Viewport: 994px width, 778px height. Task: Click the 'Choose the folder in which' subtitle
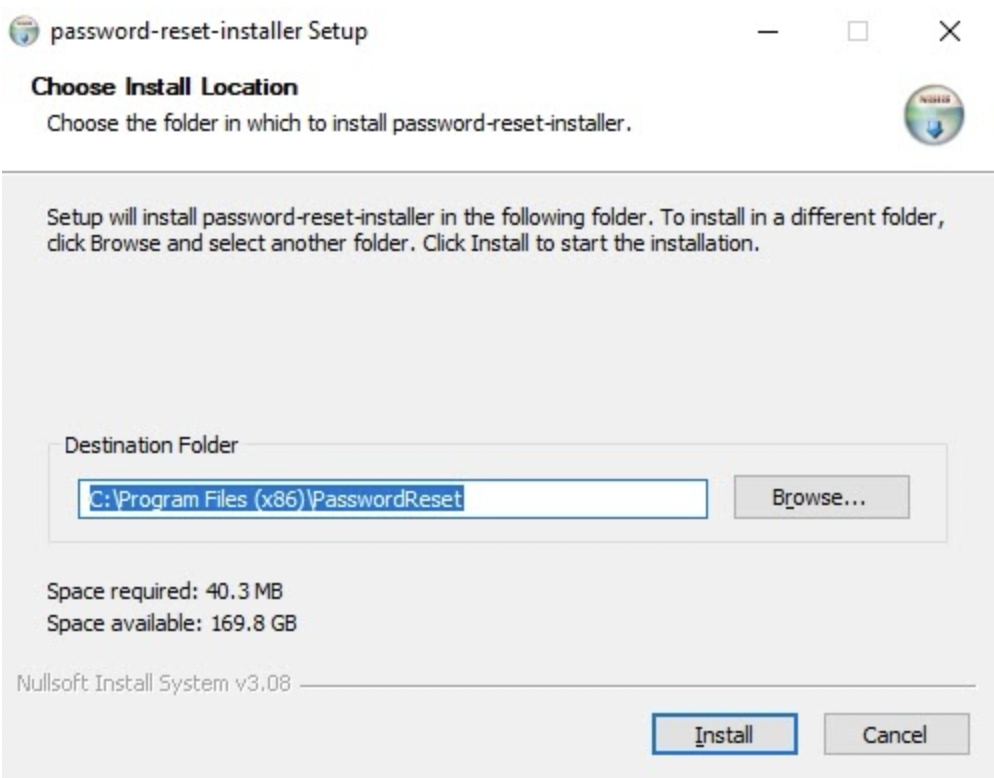[x=339, y=123]
